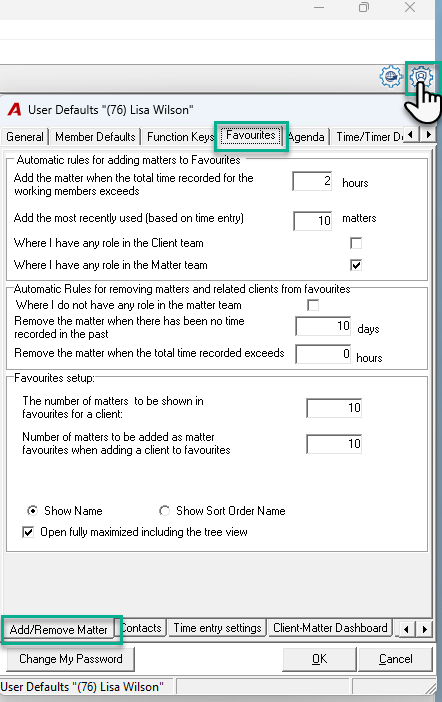Edit the no-time-recorded days field
Viewport: 442px width, 702px height.
click(x=323, y=326)
